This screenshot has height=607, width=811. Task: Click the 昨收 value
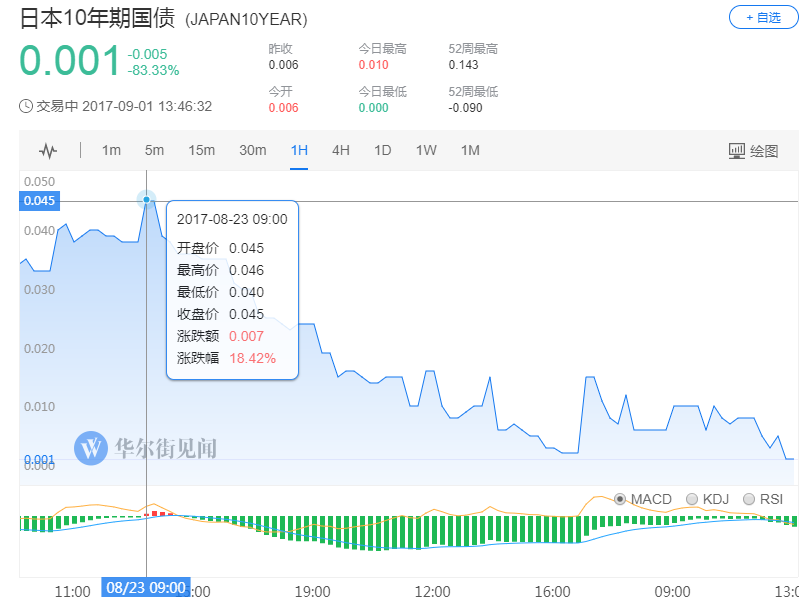click(x=283, y=65)
